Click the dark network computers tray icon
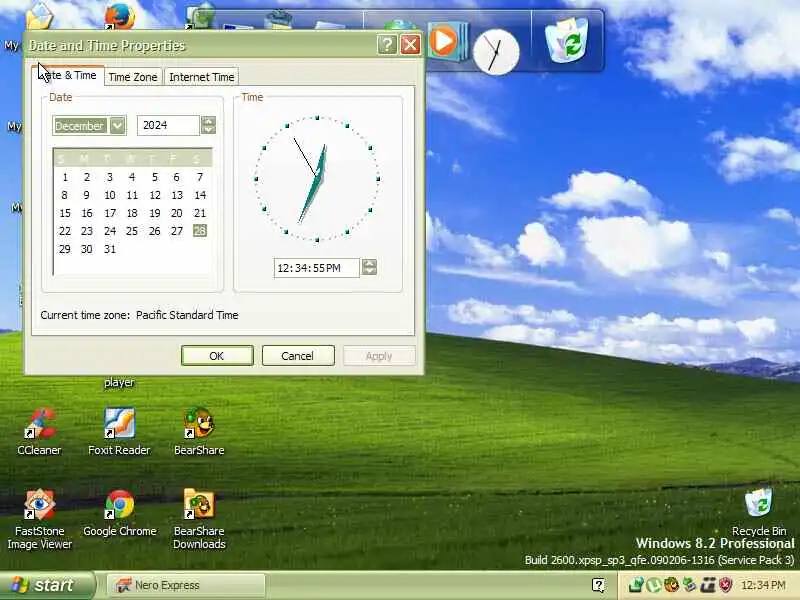Screen dimensions: 800x600 [708, 585]
